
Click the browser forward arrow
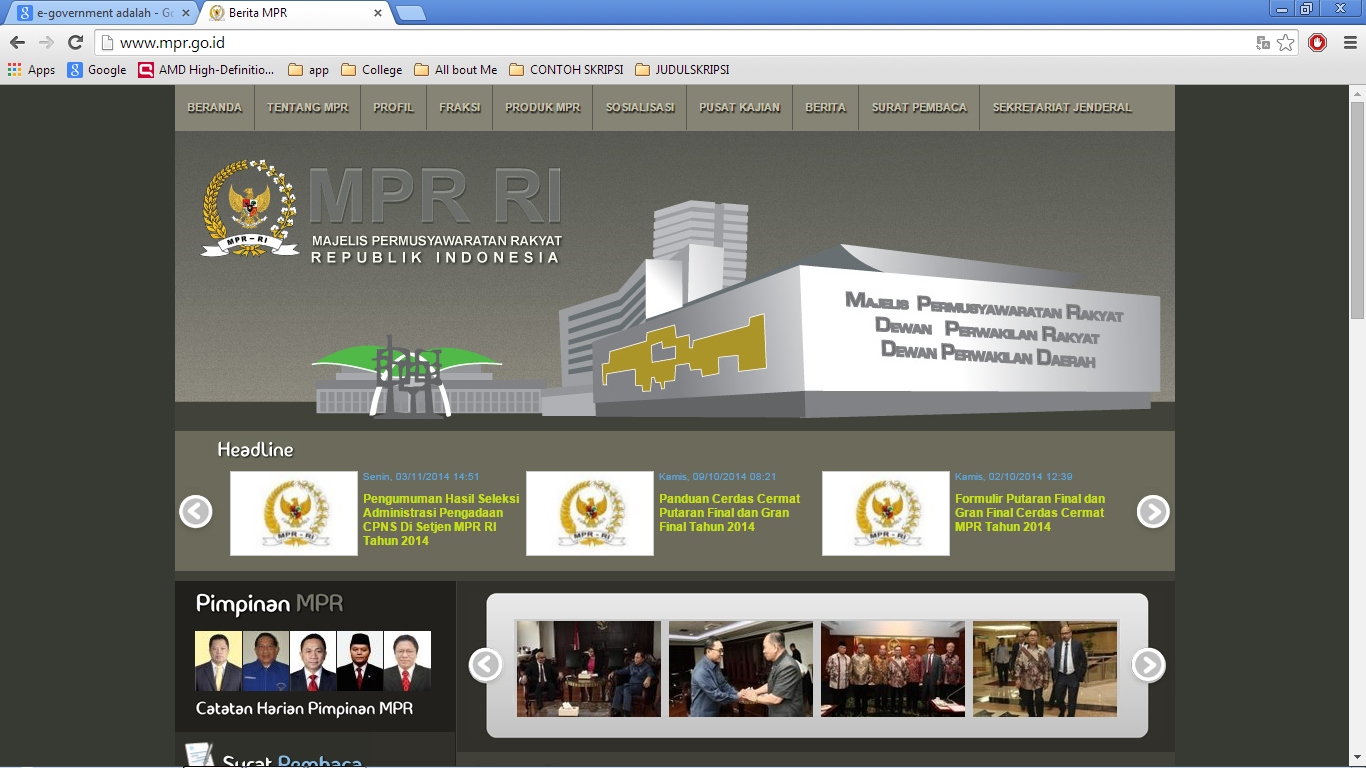click(x=46, y=43)
